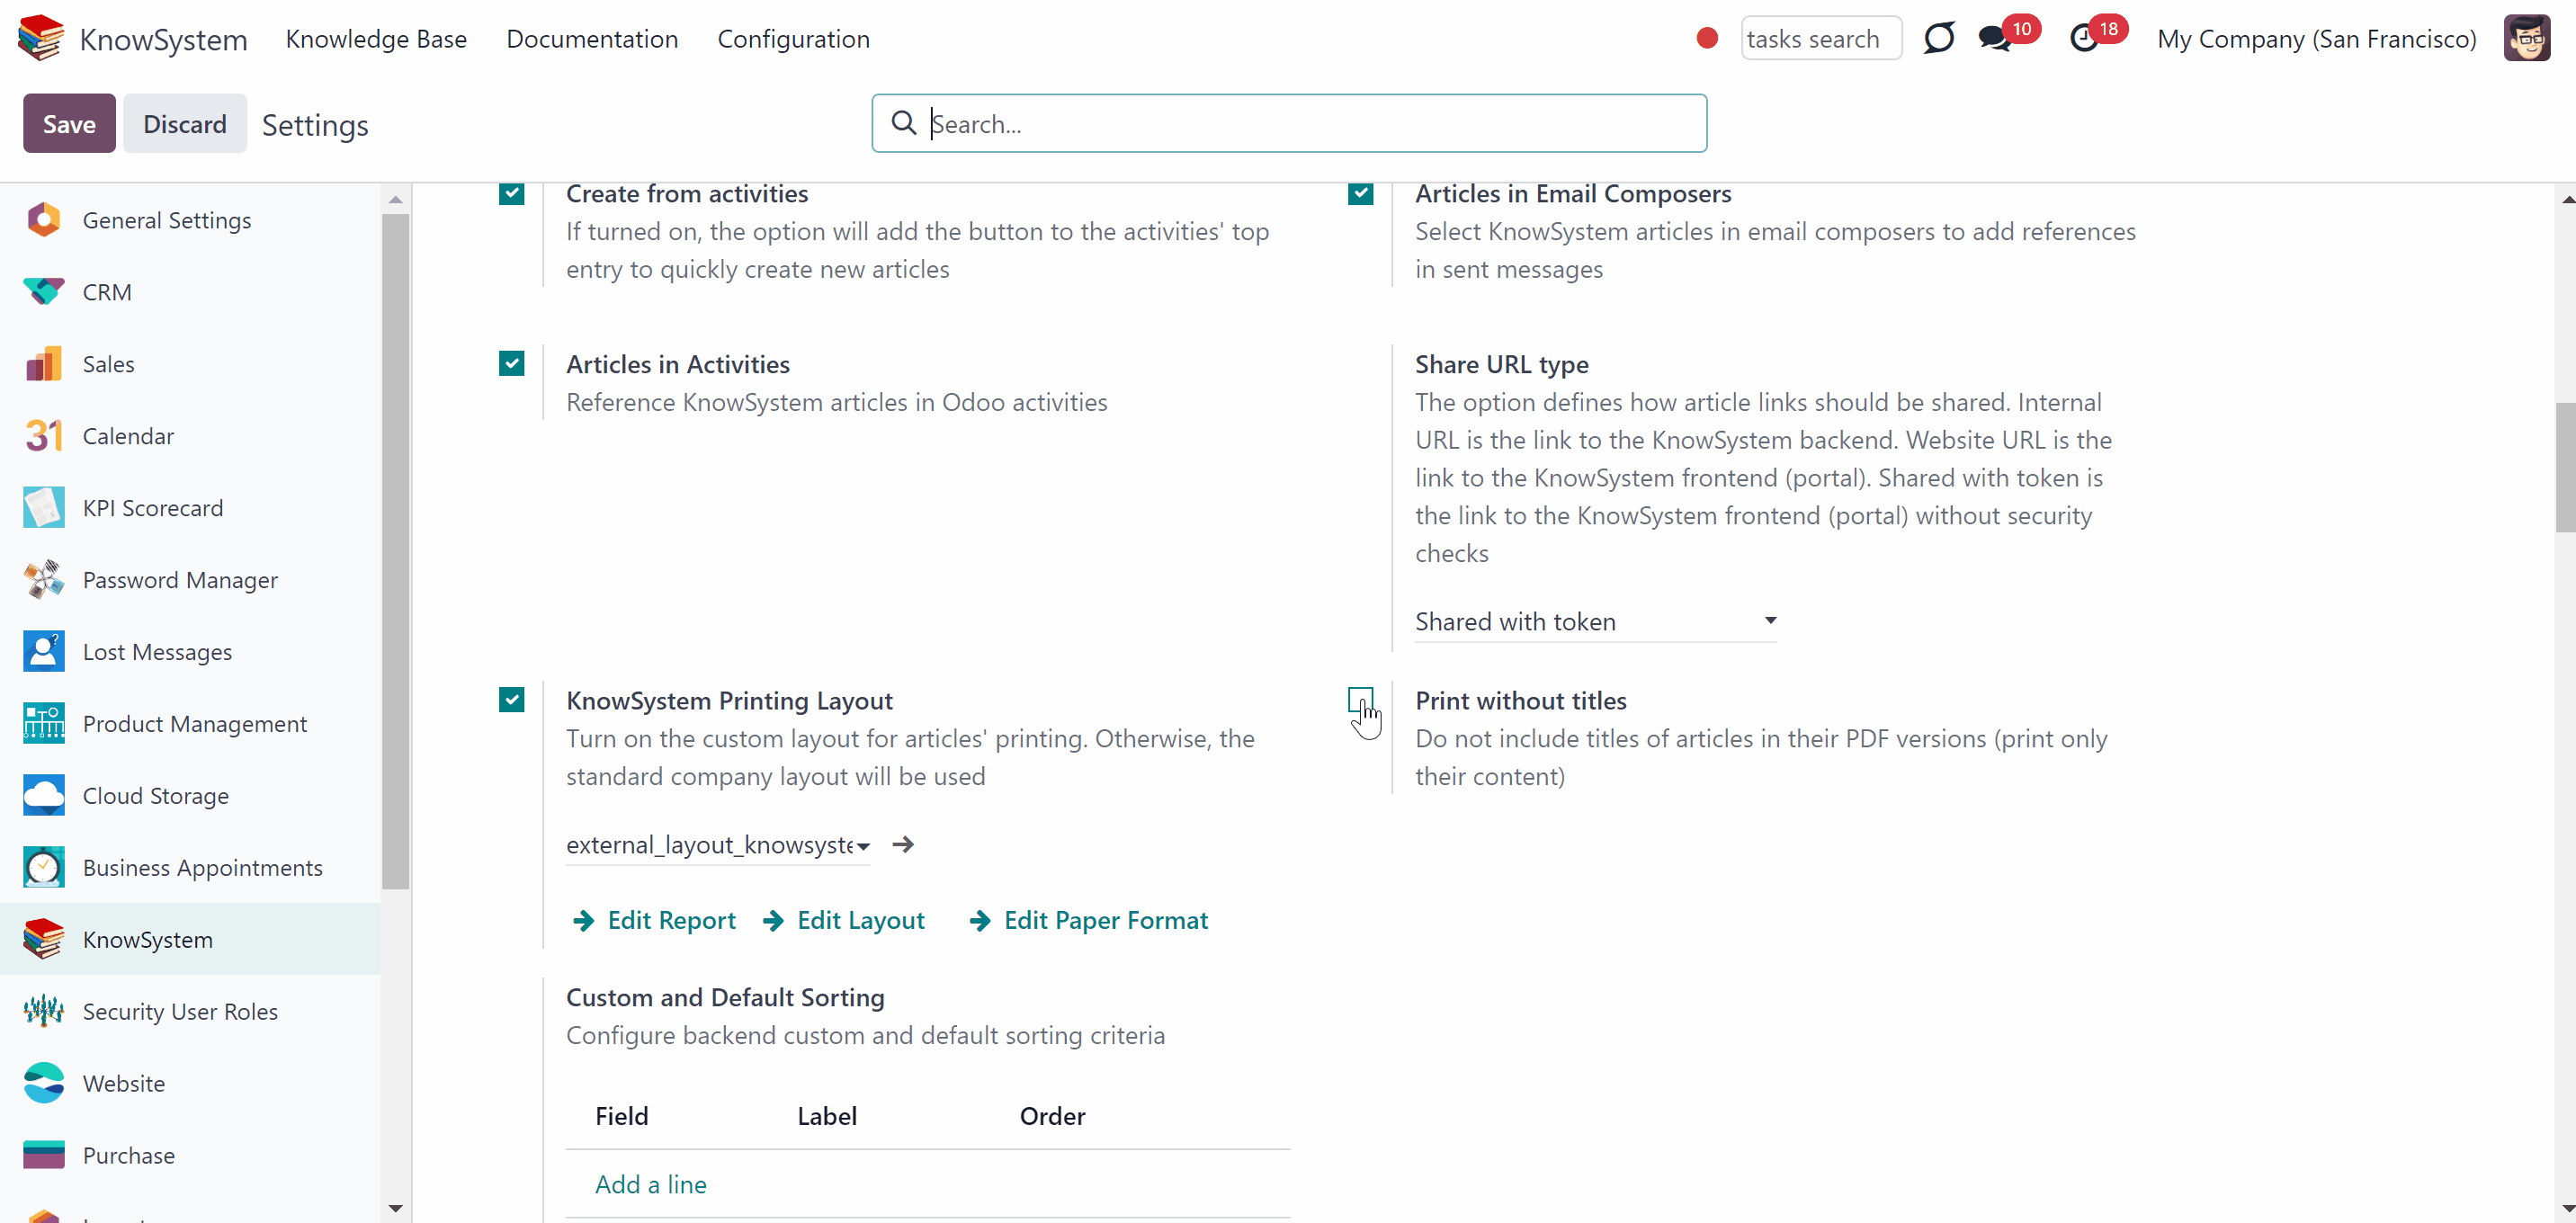Click the main page scrollbar thumb
This screenshot has height=1223, width=2576.
pos(2567,468)
